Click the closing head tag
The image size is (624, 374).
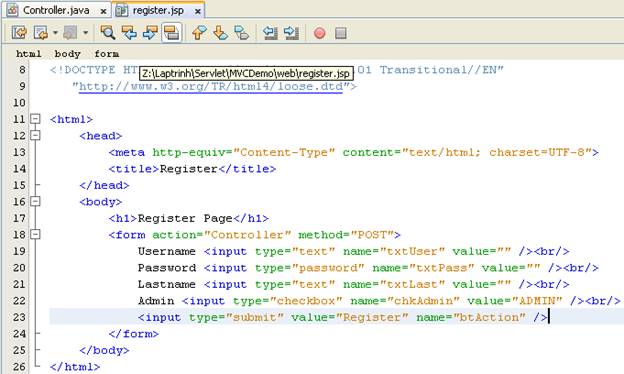click(x=104, y=185)
